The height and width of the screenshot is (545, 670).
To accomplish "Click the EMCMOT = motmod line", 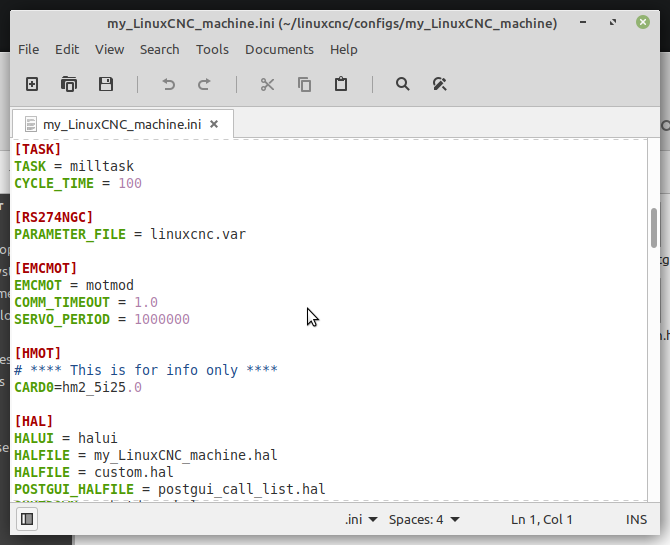I will click(x=74, y=285).
